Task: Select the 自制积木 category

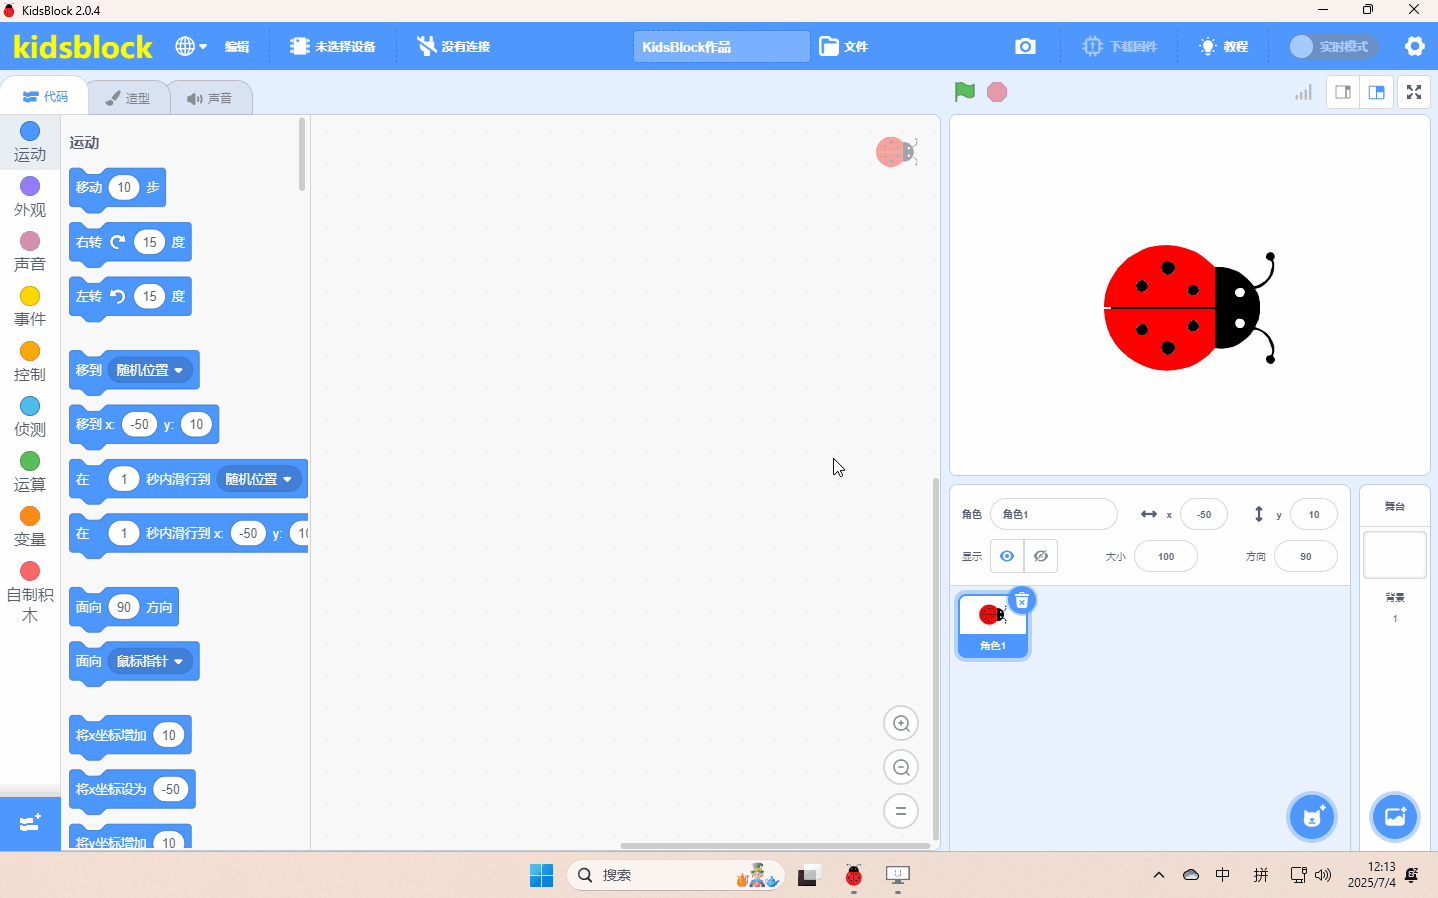Action: [30, 593]
